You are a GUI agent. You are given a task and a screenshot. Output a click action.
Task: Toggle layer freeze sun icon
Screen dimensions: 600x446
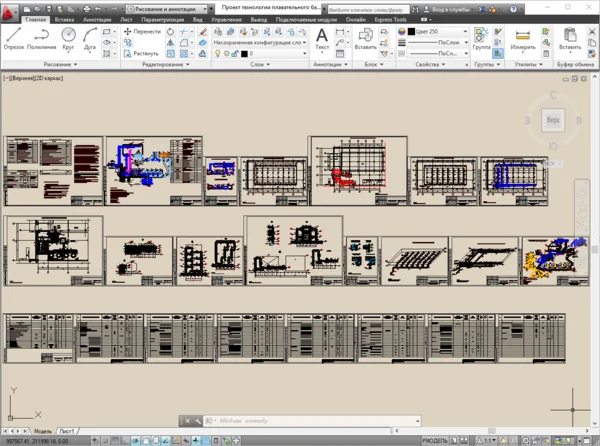pos(227,54)
